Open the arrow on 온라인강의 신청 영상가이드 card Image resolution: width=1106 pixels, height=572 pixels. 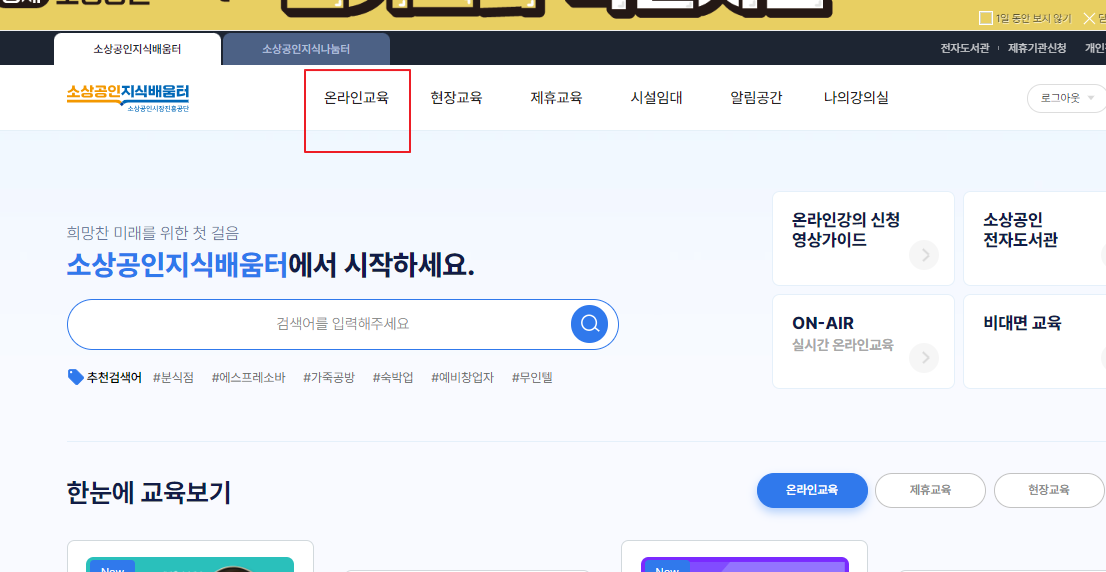[x=924, y=255]
